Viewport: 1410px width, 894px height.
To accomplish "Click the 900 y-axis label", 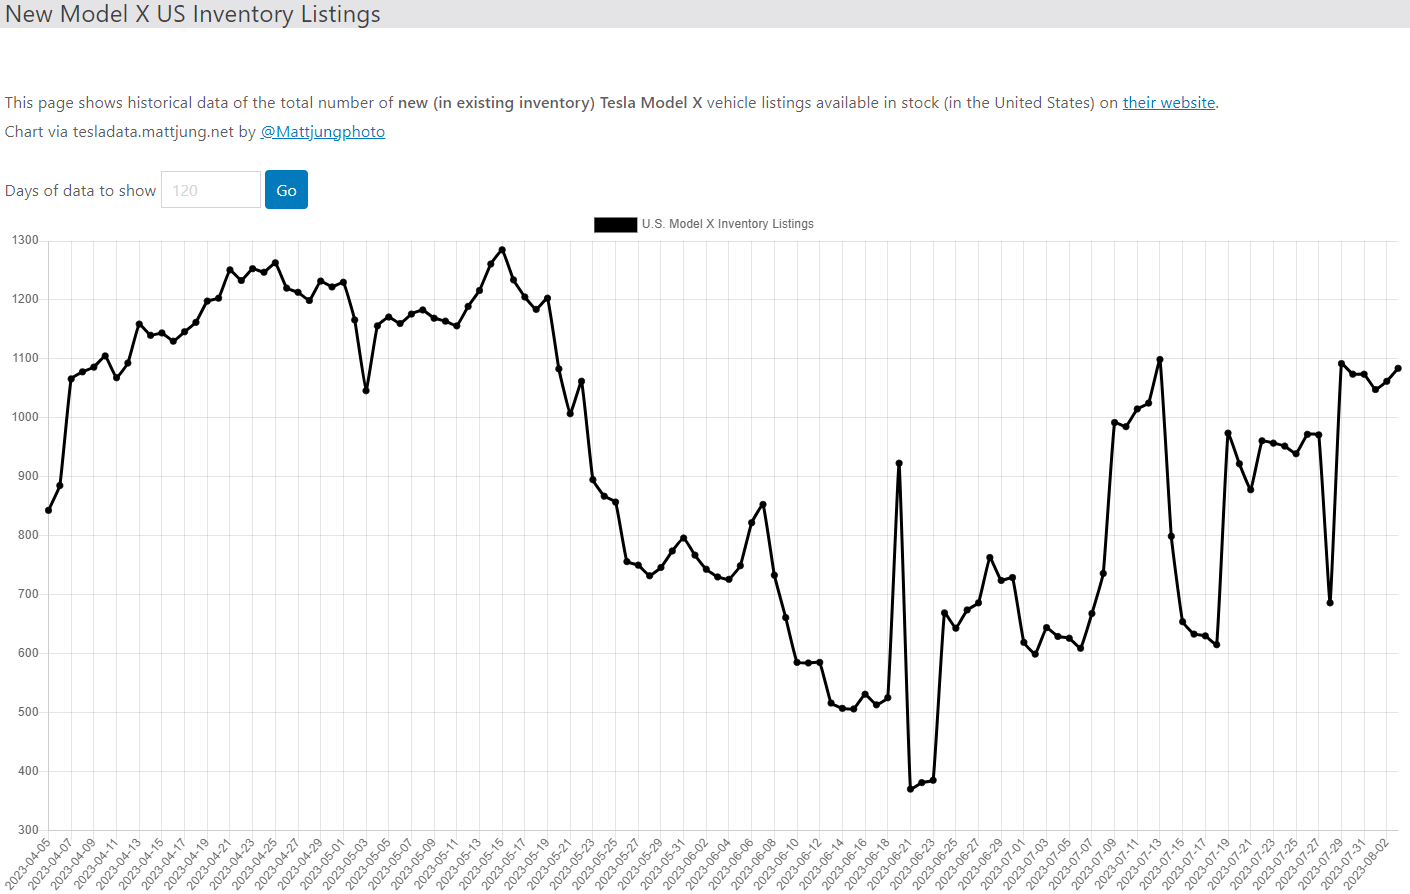I will (x=29, y=476).
